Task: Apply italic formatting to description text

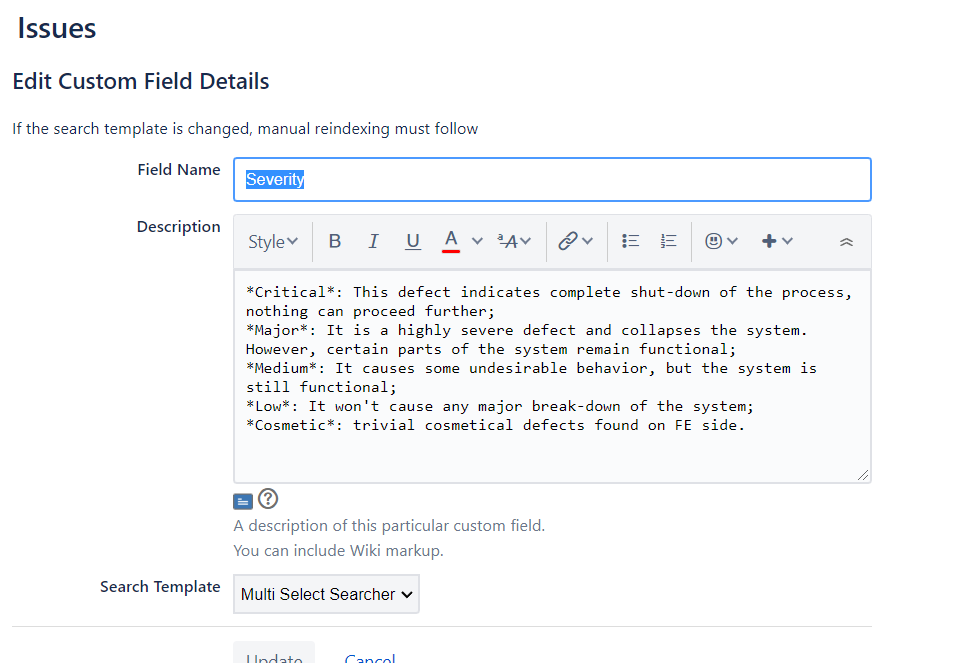Action: pos(373,241)
